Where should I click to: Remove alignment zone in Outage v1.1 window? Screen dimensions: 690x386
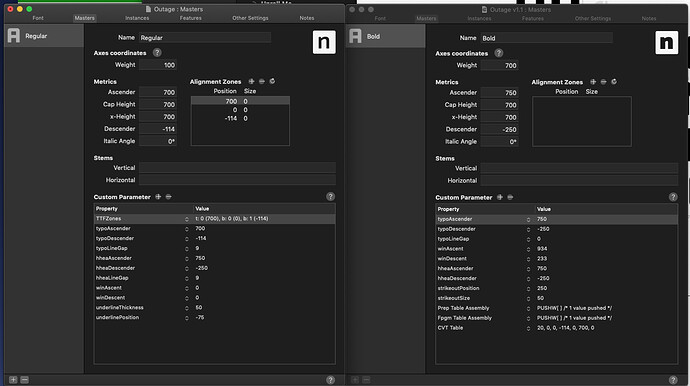(603, 82)
